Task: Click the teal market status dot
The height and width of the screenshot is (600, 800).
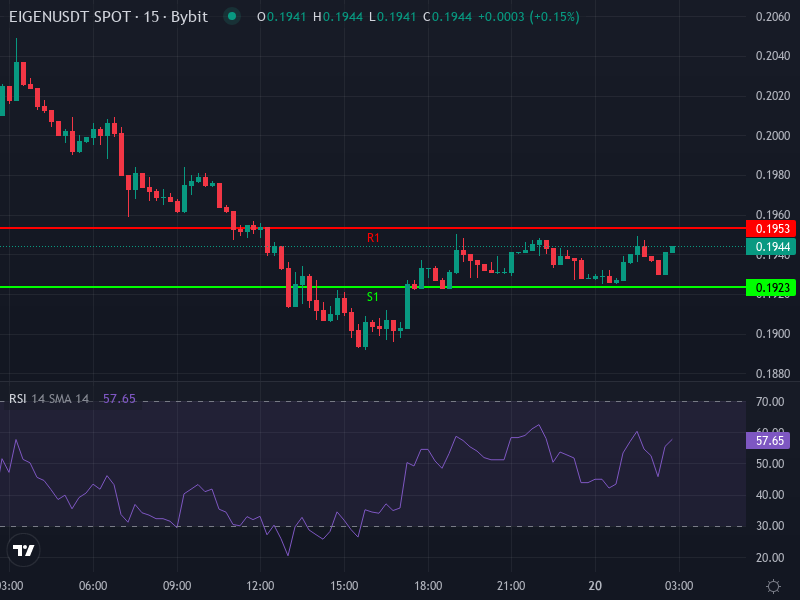Action: pyautogui.click(x=231, y=16)
